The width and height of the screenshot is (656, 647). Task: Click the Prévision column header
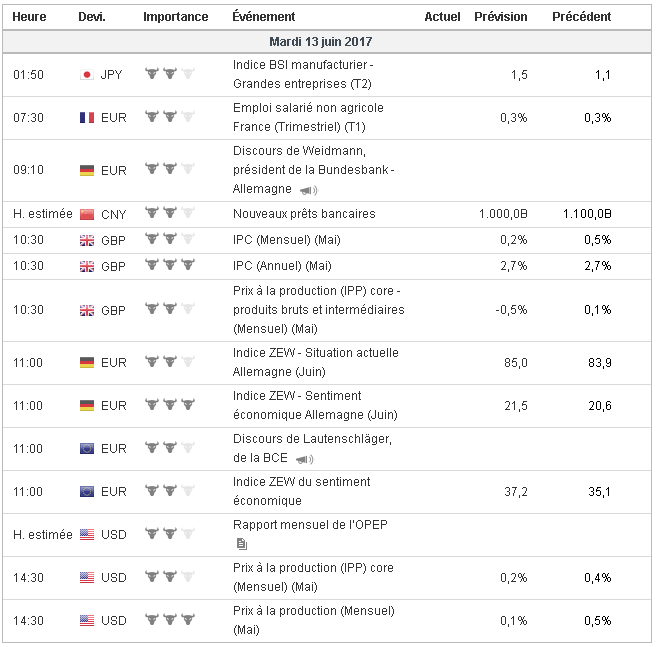(x=500, y=17)
